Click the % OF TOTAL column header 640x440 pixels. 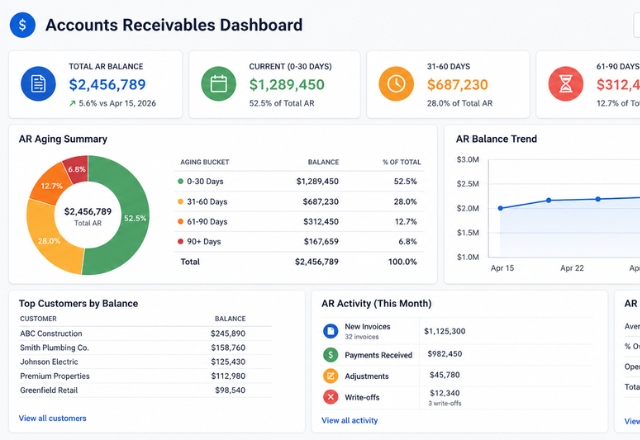pyautogui.click(x=402, y=162)
